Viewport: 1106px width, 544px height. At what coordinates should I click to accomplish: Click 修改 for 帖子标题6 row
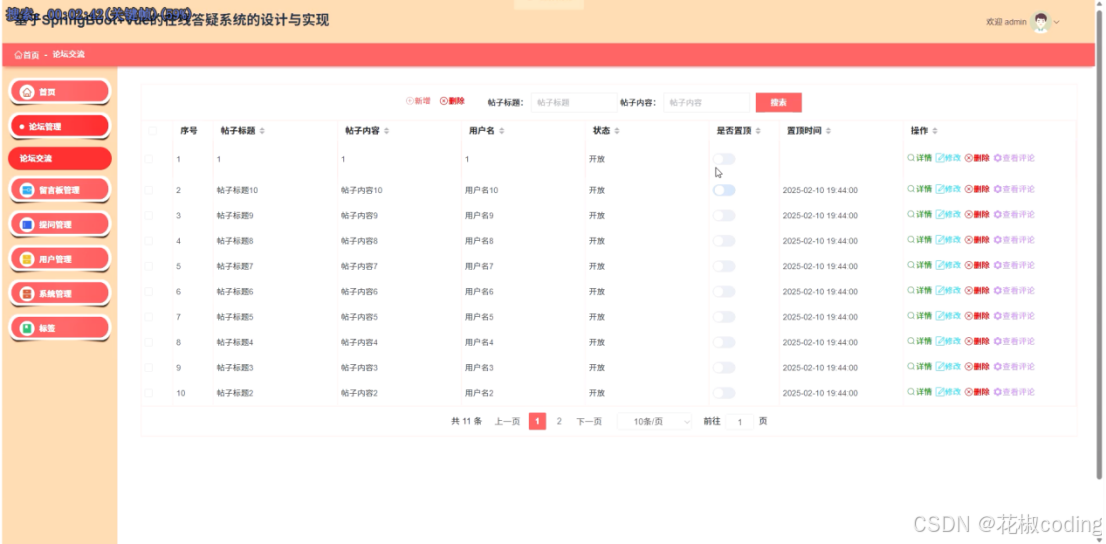tap(948, 291)
